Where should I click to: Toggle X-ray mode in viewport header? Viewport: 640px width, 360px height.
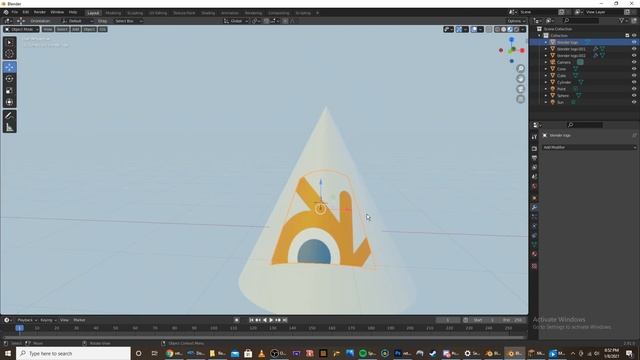pyautogui.click(x=489, y=29)
